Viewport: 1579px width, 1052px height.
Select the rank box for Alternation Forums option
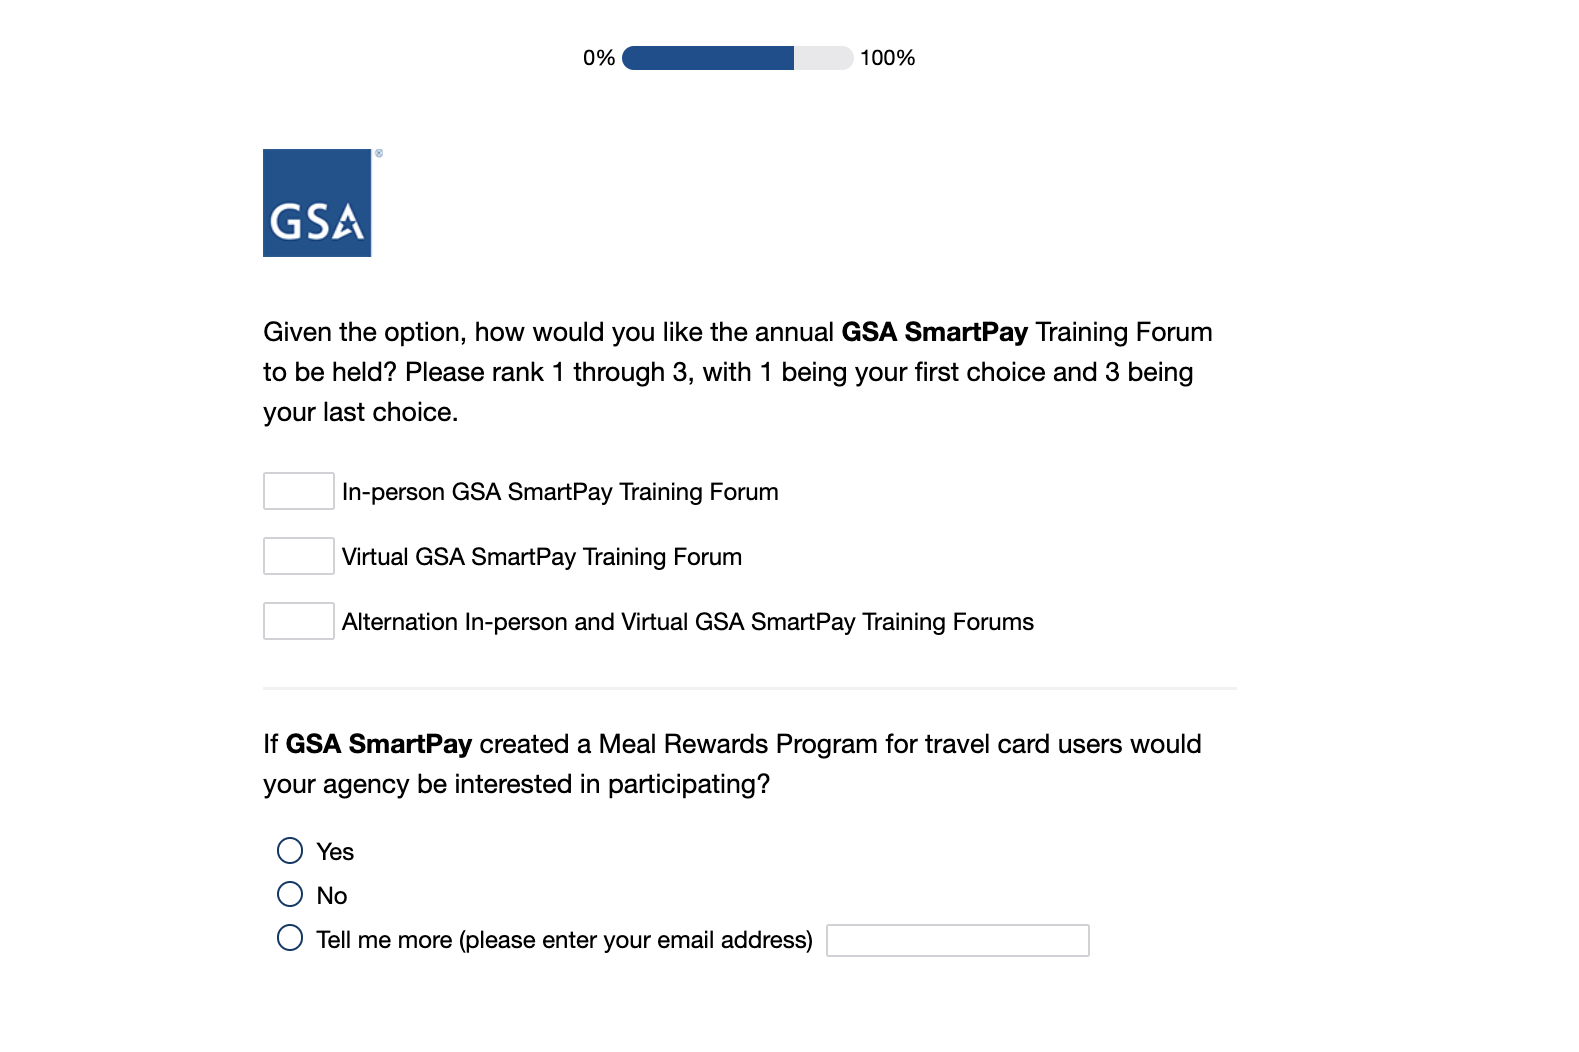coord(298,621)
